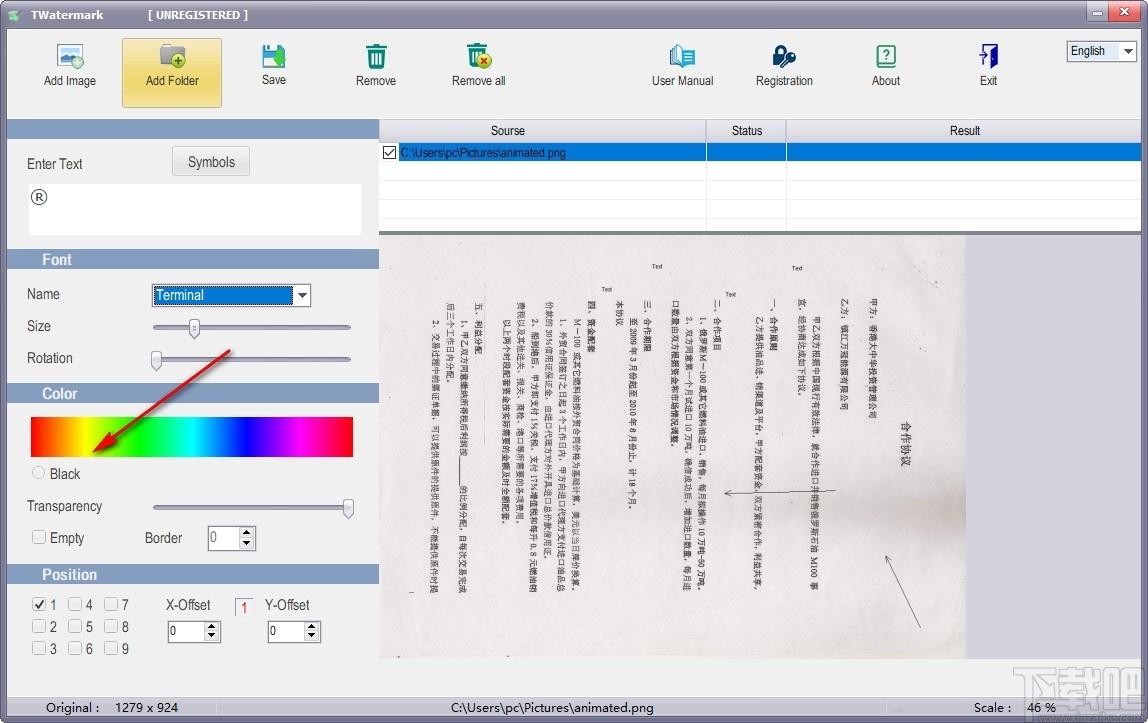
Task: Check position checkbox 6
Action: (x=75, y=648)
